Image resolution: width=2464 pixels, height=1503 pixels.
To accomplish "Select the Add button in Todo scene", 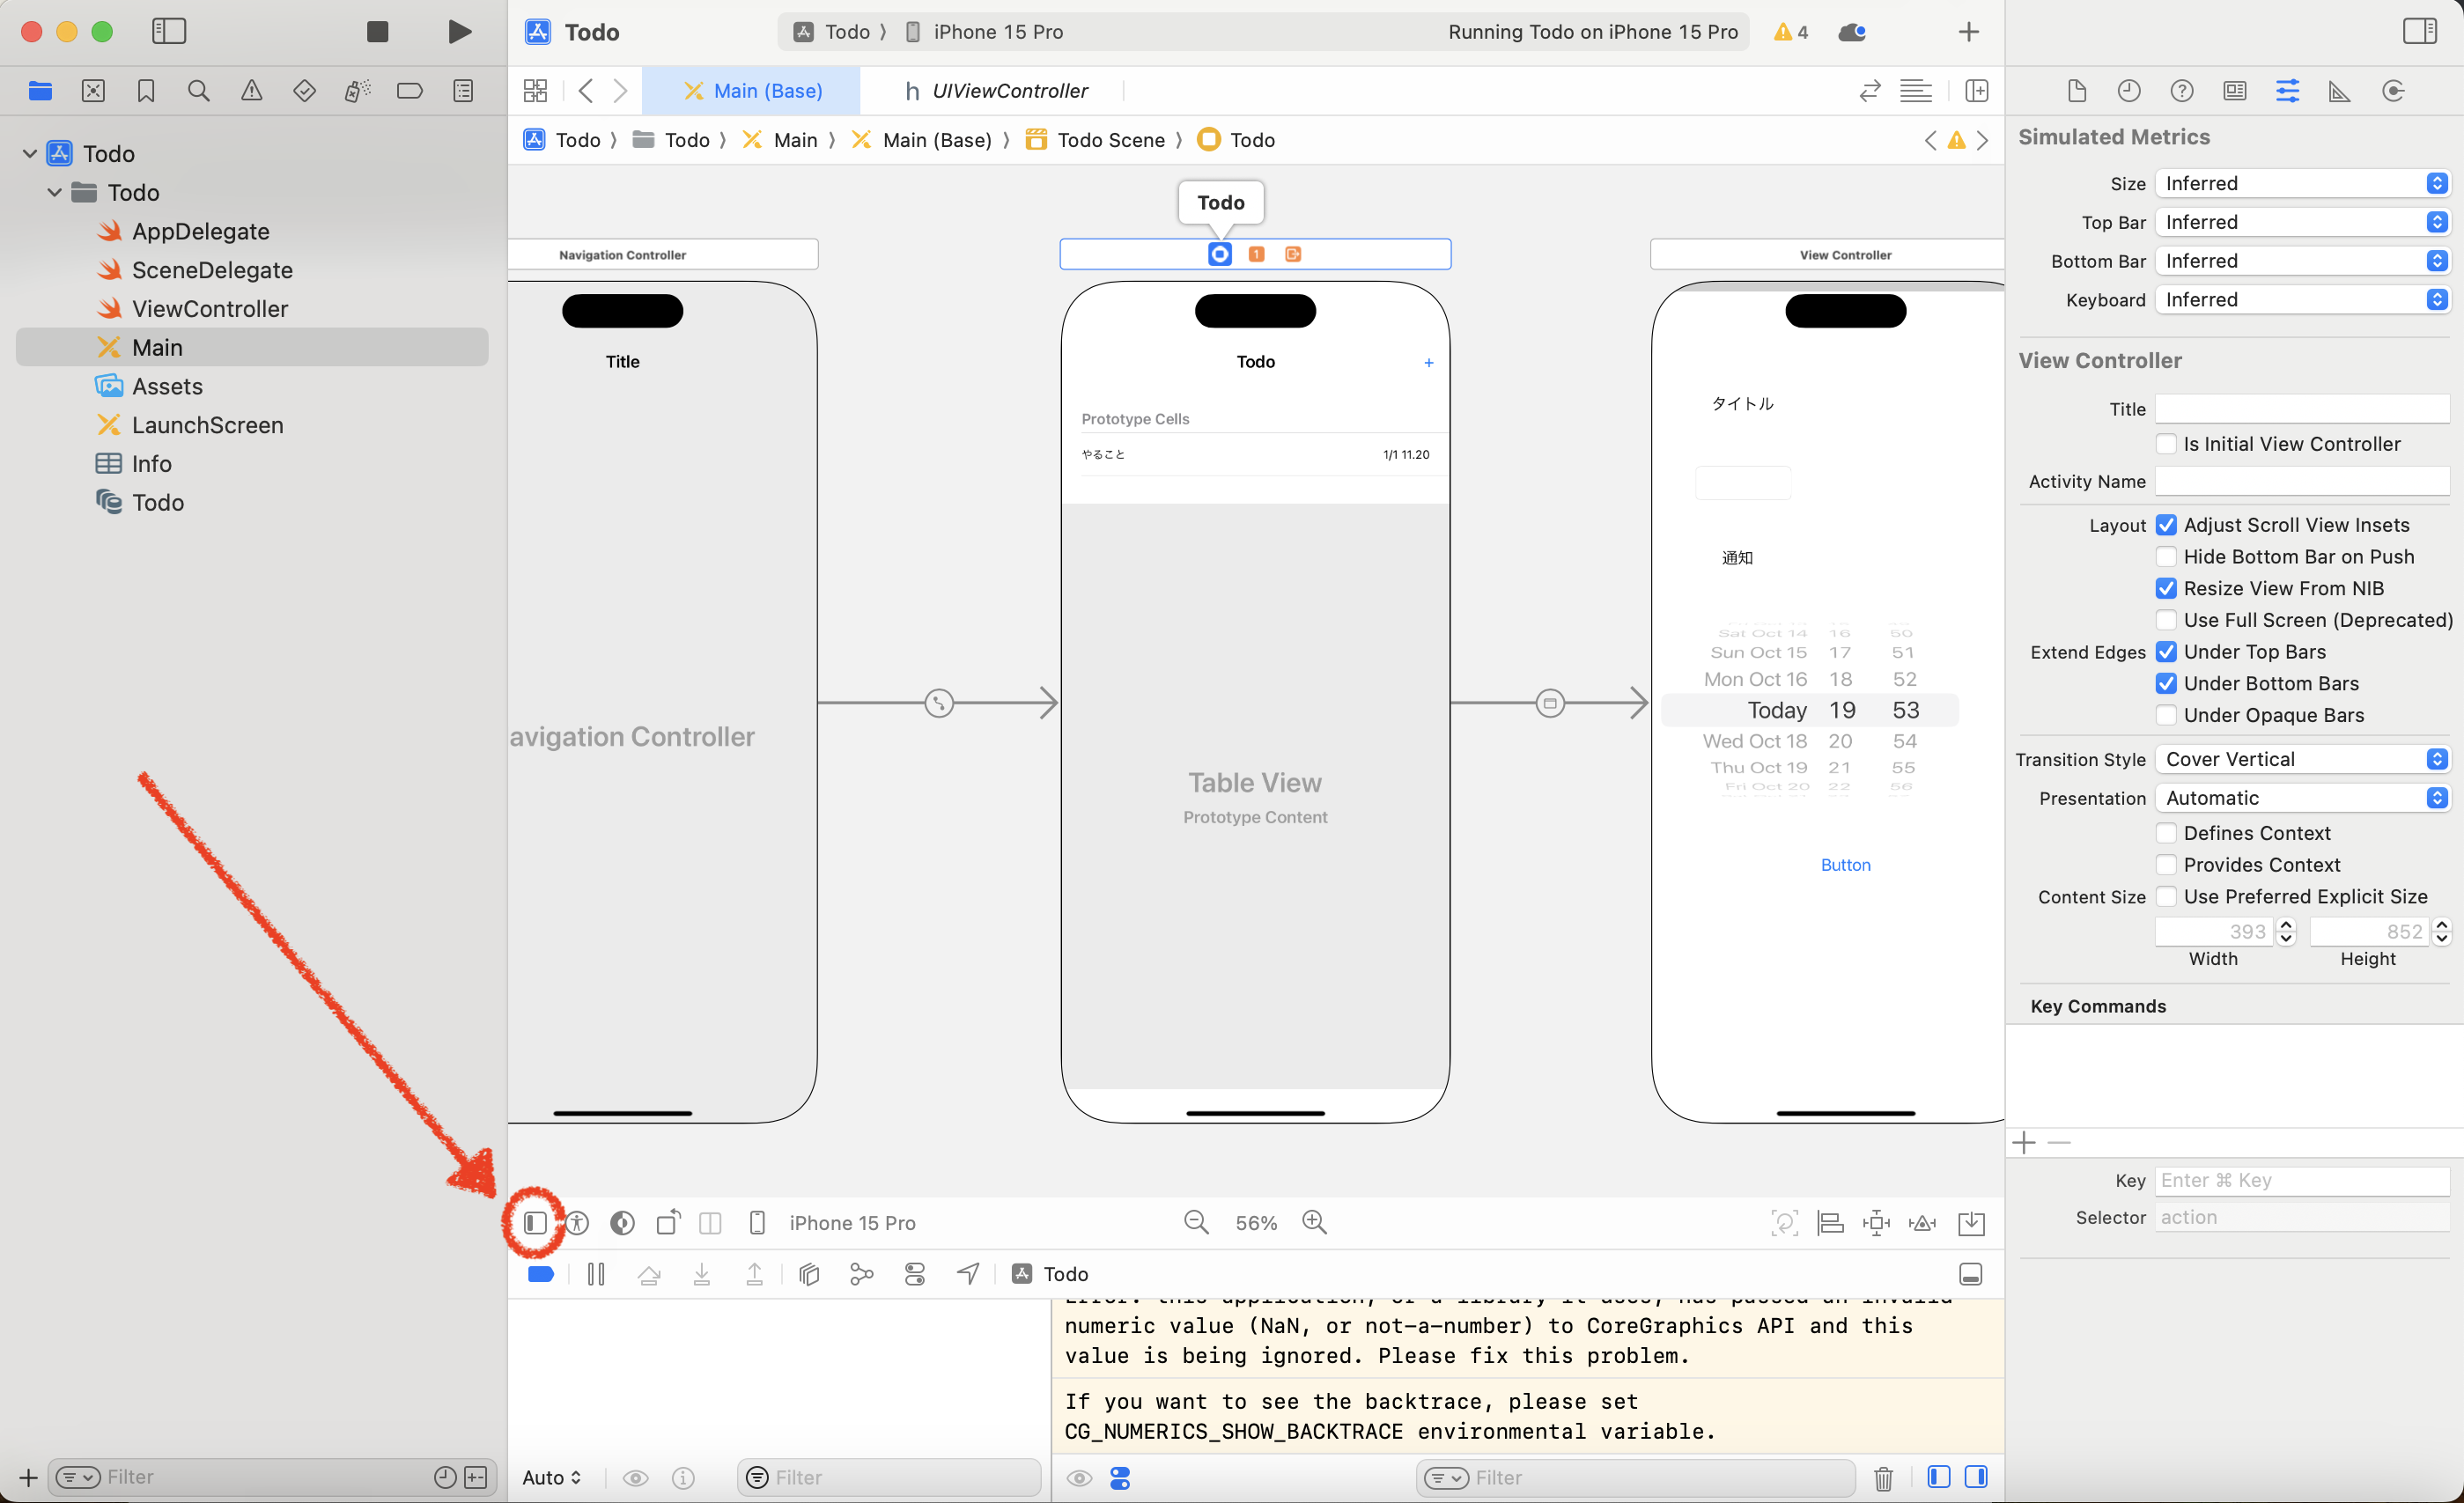I will pyautogui.click(x=1429, y=363).
